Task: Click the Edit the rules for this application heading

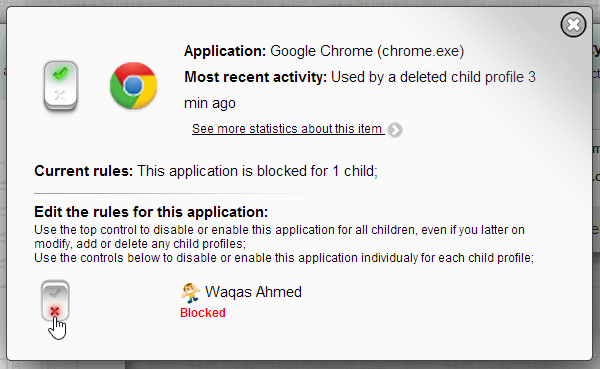Action: 151,212
